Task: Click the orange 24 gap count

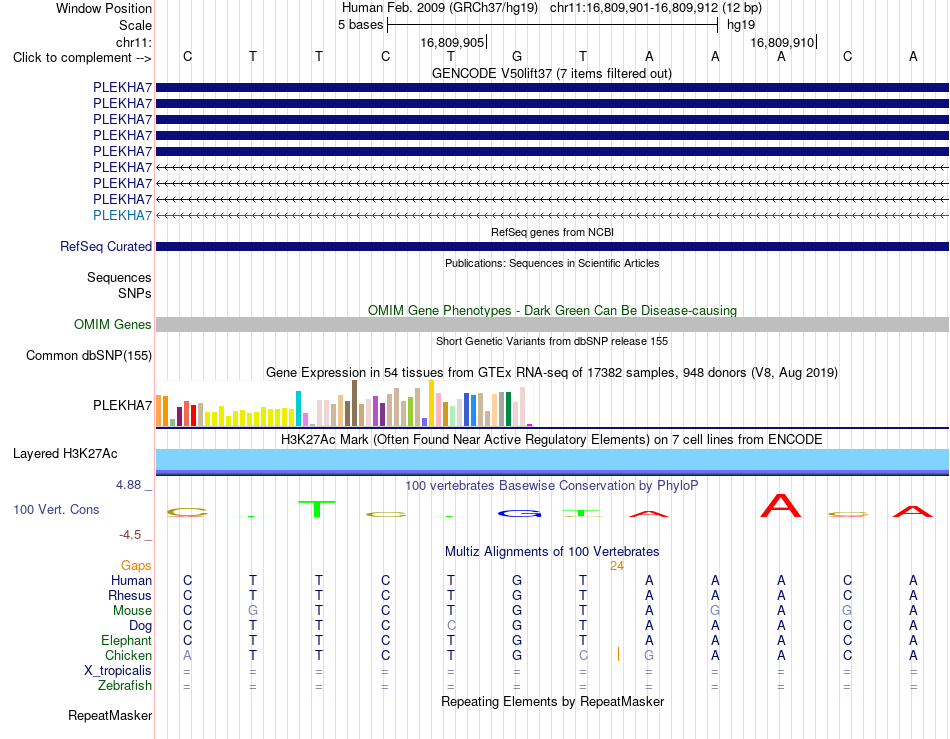Action: point(617,566)
